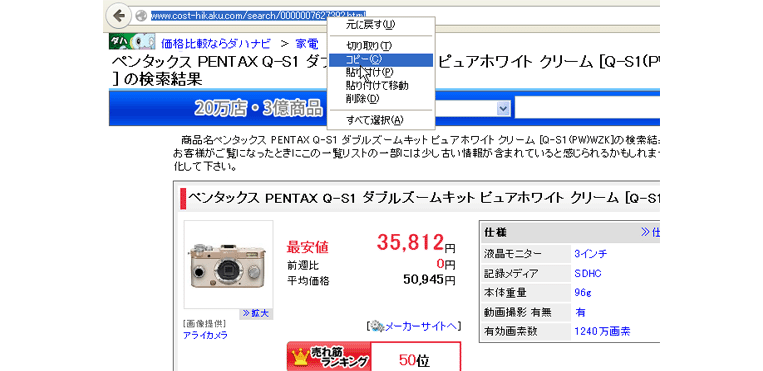The height and width of the screenshot is (371, 763).
Task: Click the maker site icon with magnifier
Action: 376,326
